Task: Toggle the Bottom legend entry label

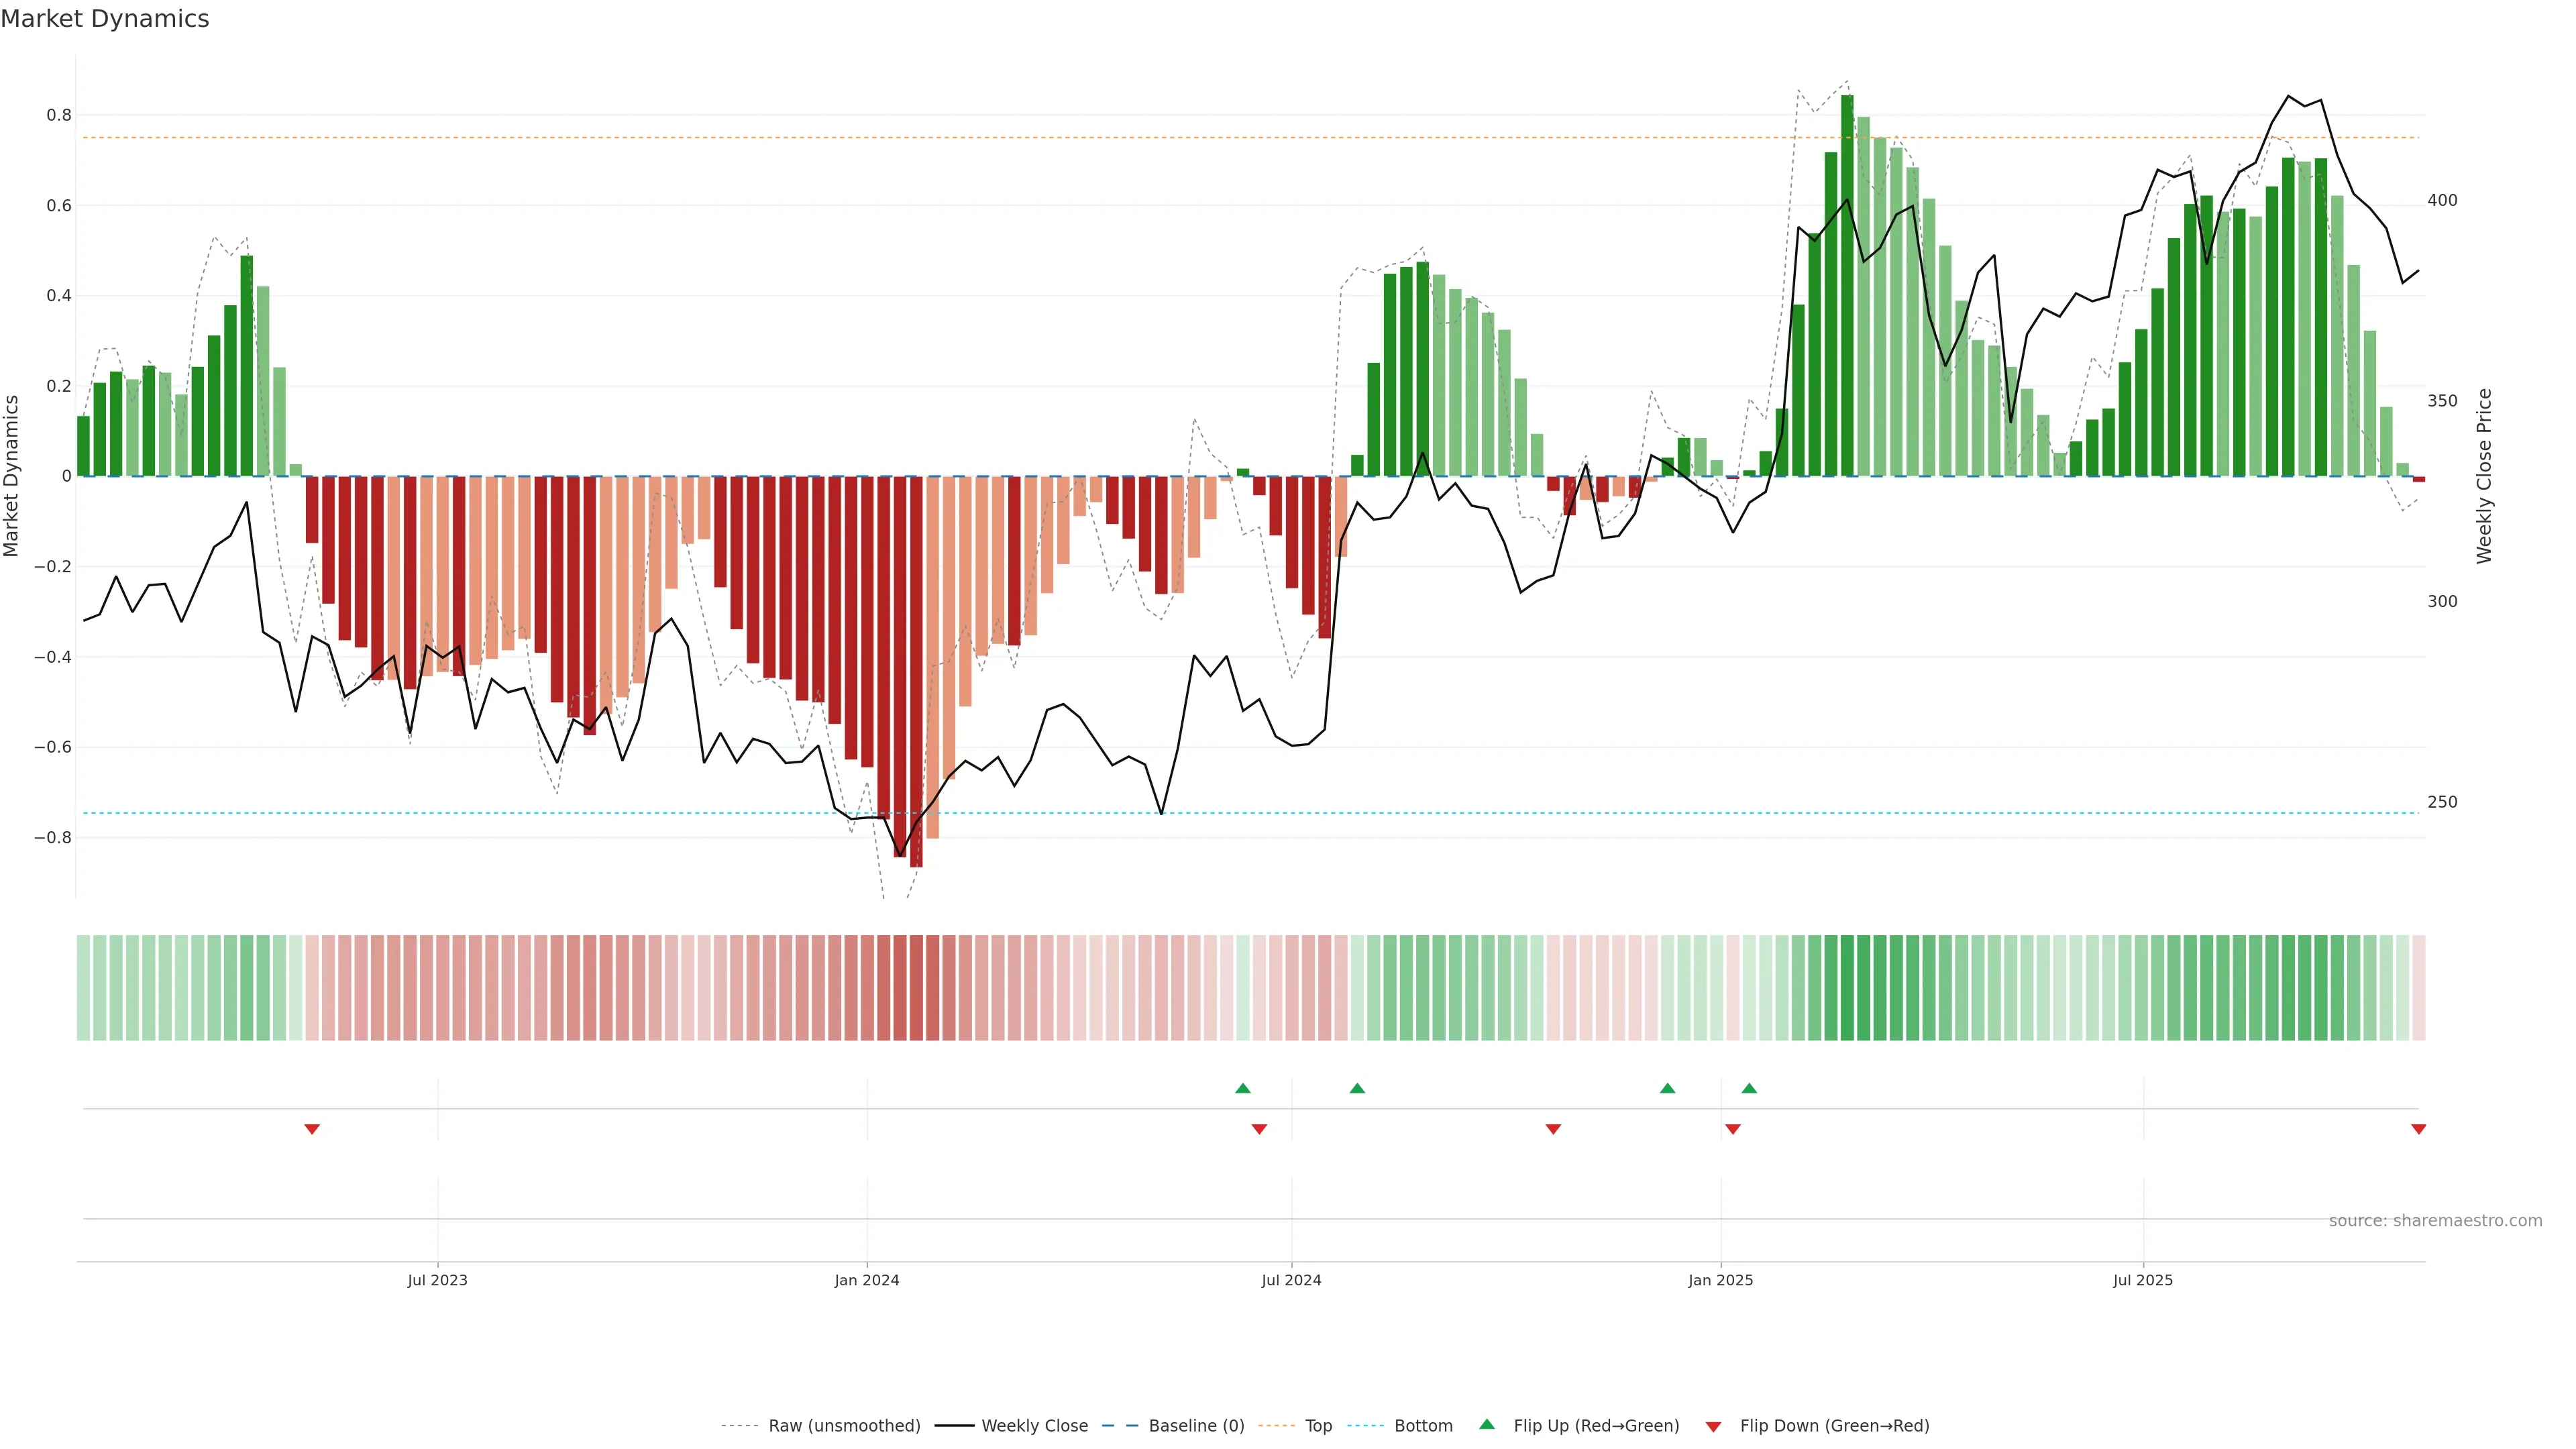Action: point(1423,1426)
